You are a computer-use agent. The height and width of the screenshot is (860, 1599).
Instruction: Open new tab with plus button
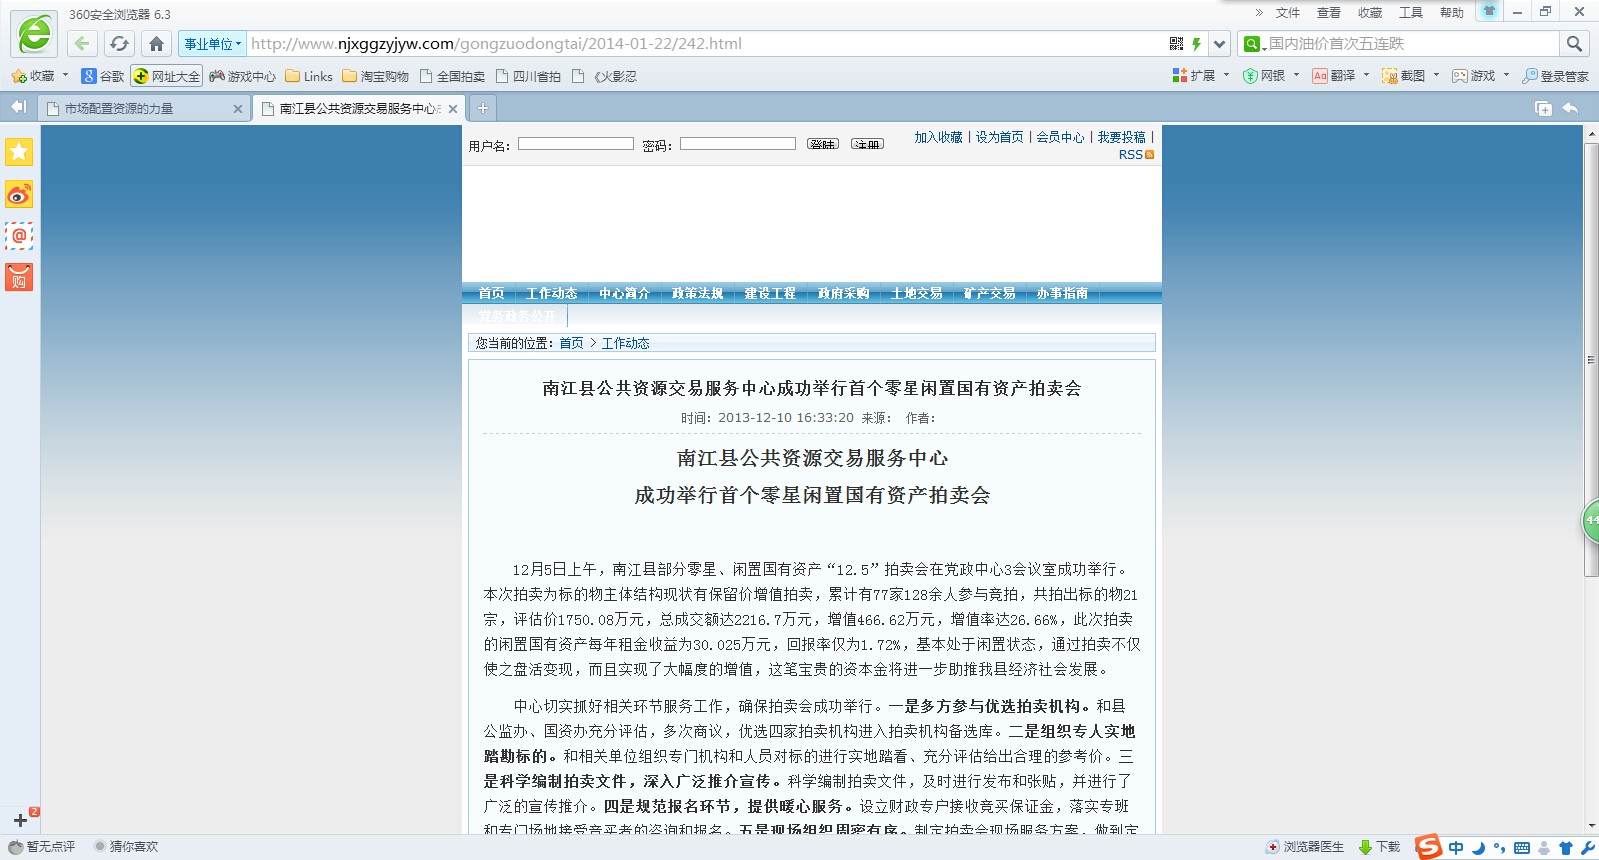click(x=482, y=108)
